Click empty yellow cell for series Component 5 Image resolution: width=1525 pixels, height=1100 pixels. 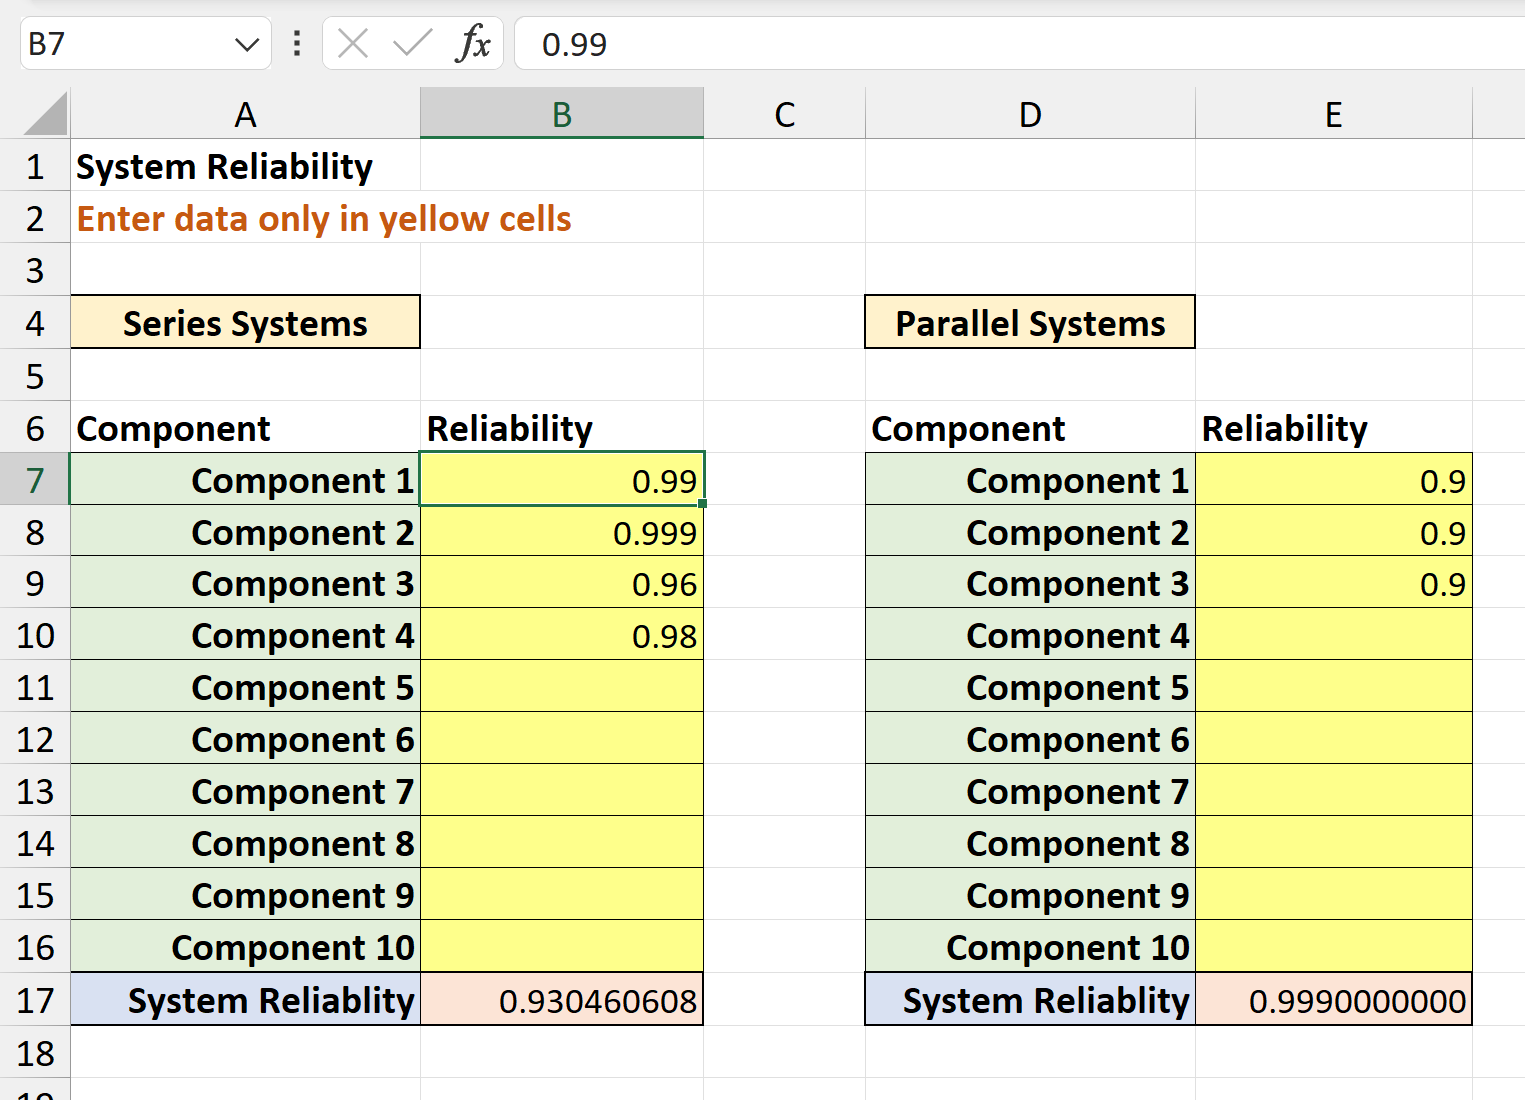pos(562,687)
